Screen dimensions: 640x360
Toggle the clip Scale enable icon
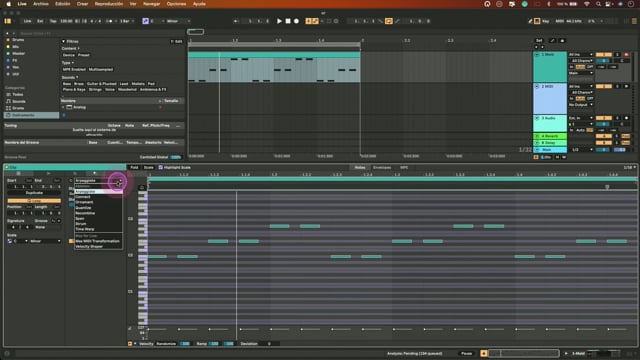[x=10, y=241]
